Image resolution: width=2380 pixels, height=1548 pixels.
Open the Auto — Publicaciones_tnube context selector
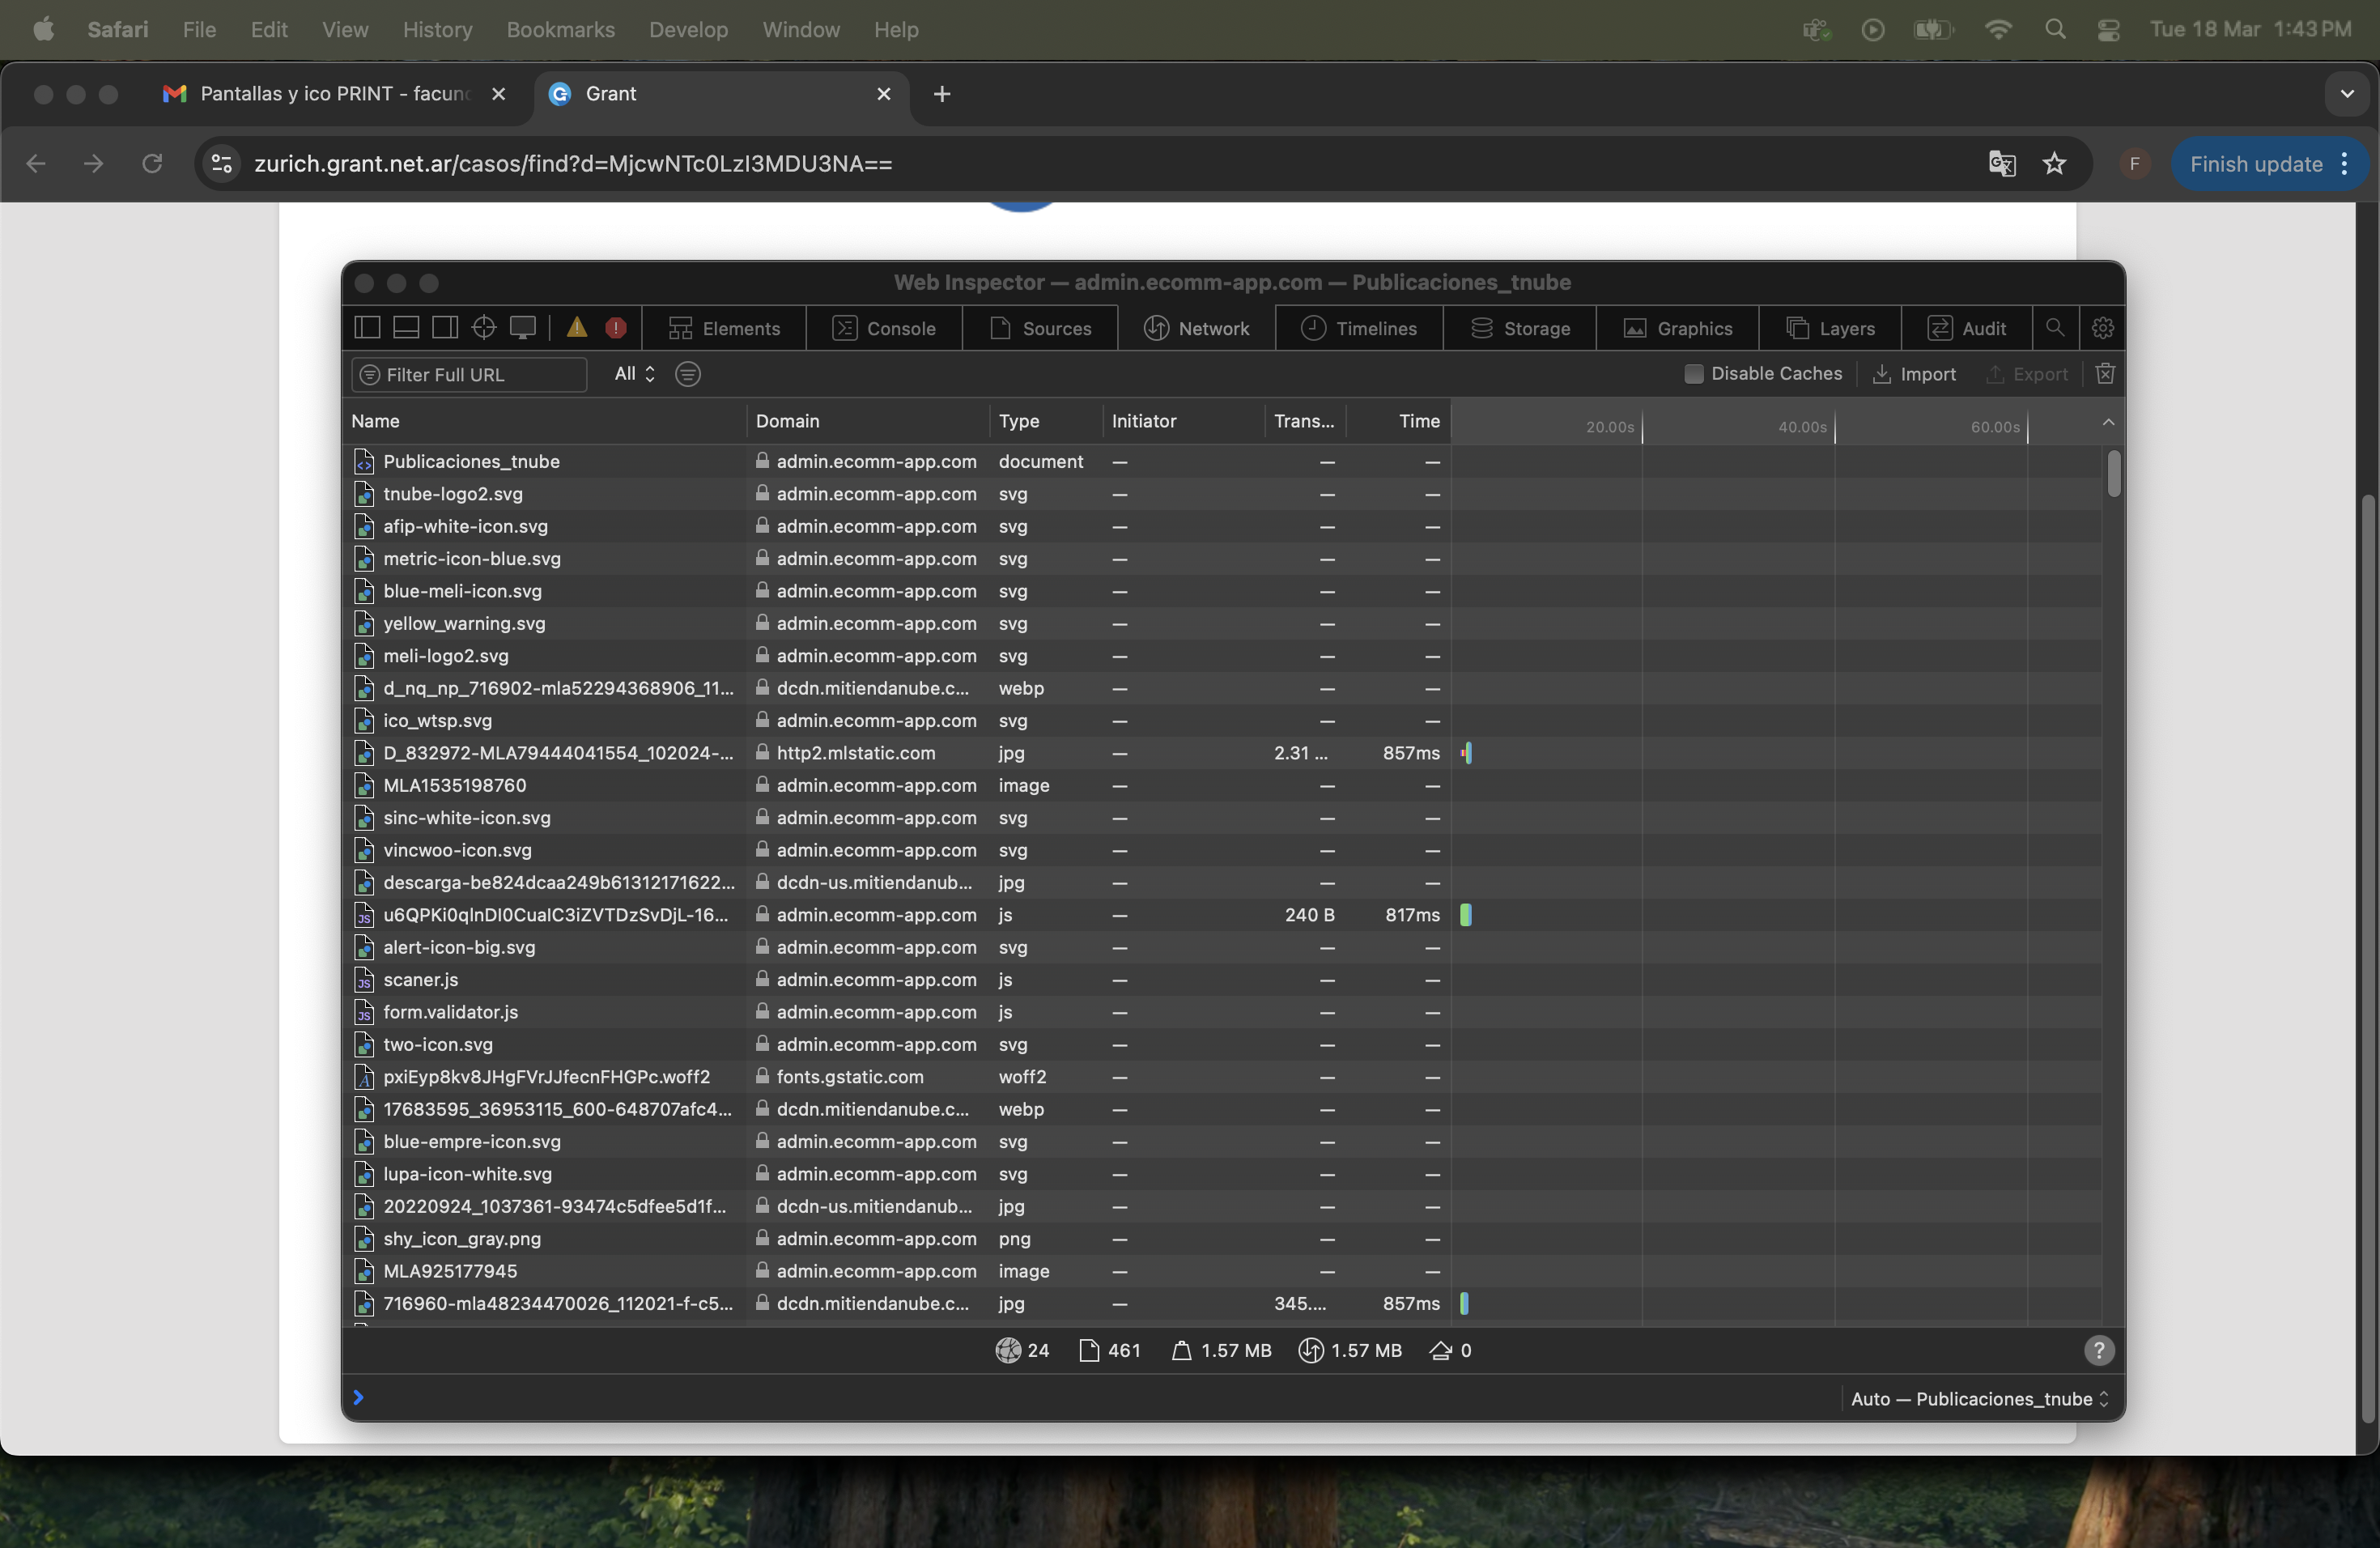click(x=1979, y=1398)
